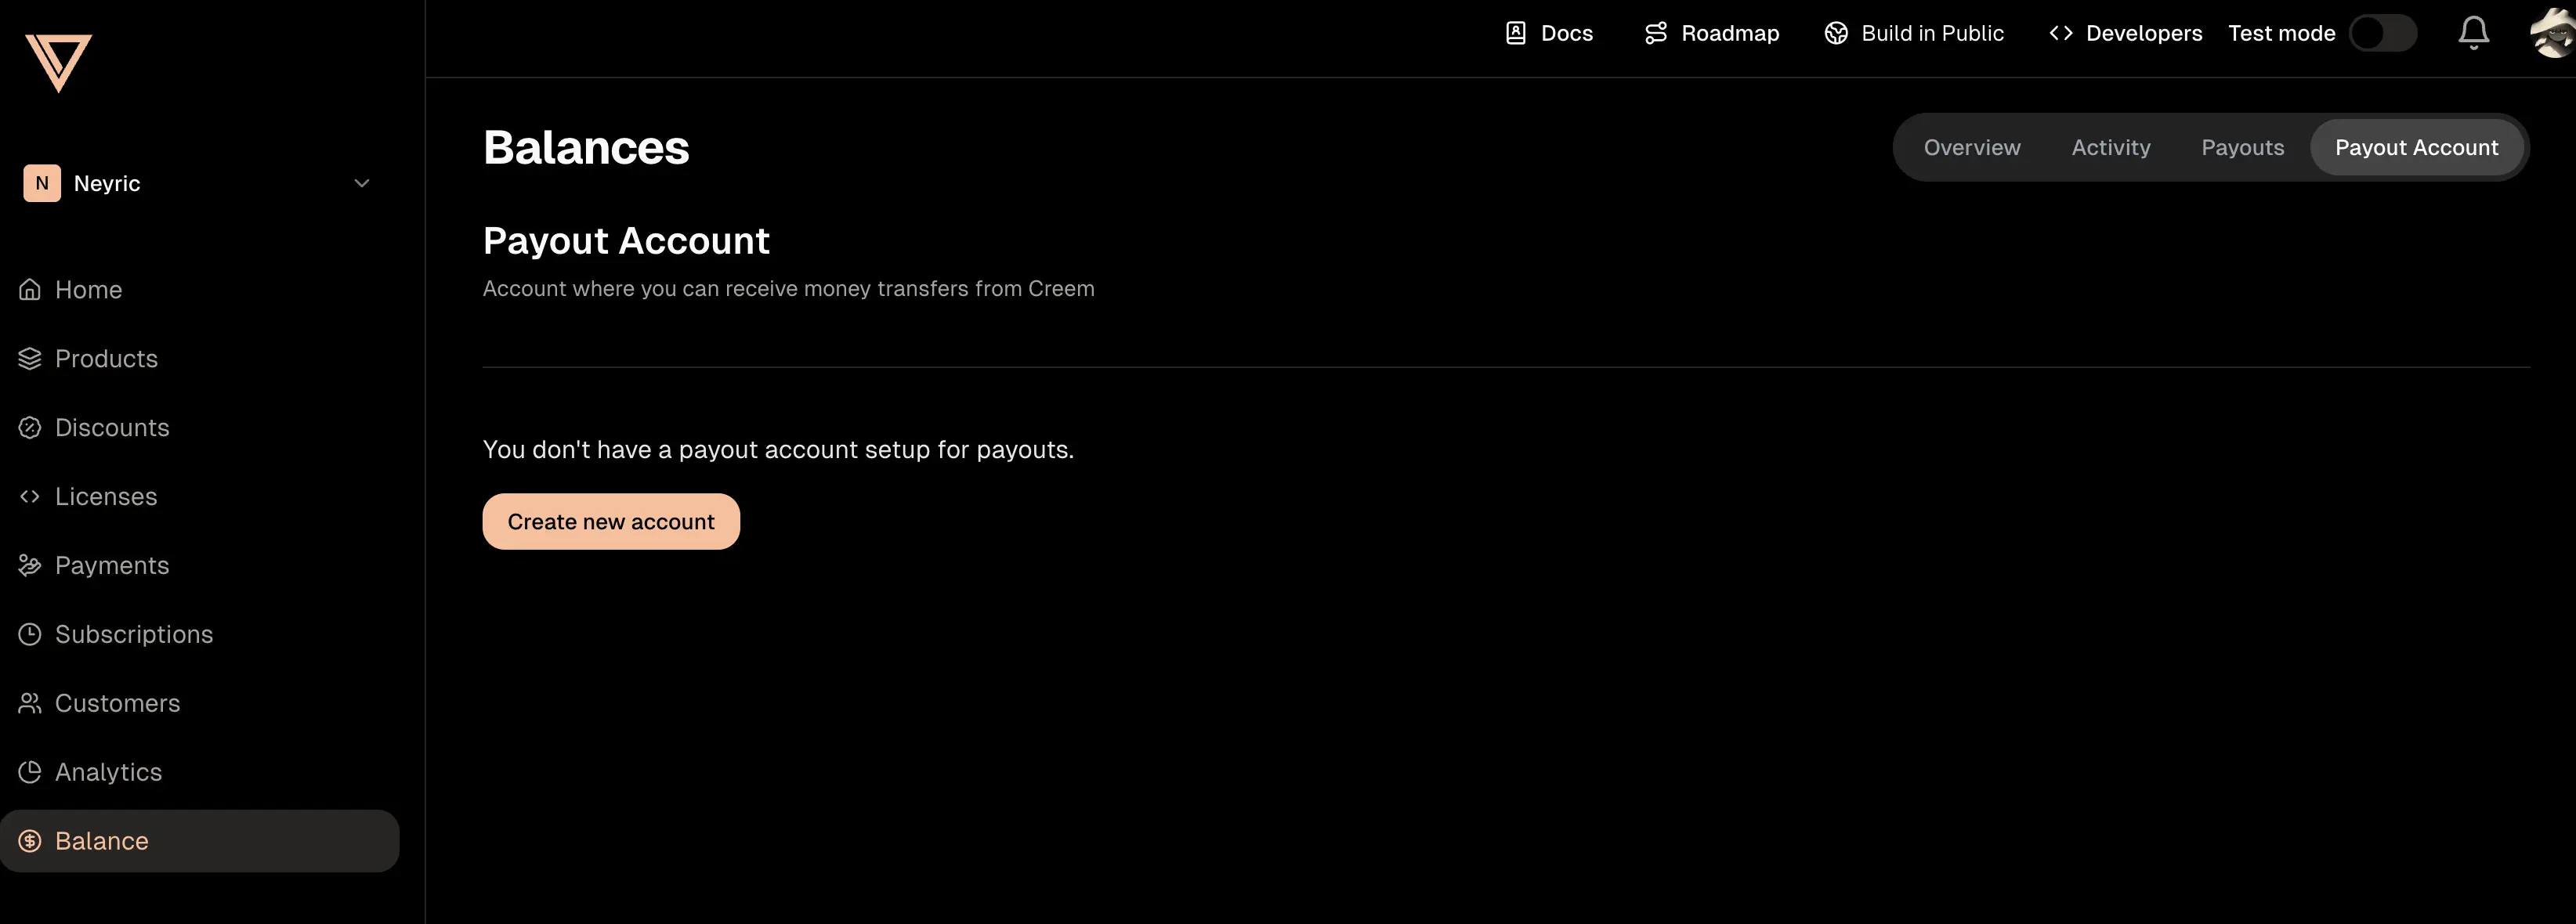Select Balance in the sidebar
2576x924 pixels.
point(101,842)
